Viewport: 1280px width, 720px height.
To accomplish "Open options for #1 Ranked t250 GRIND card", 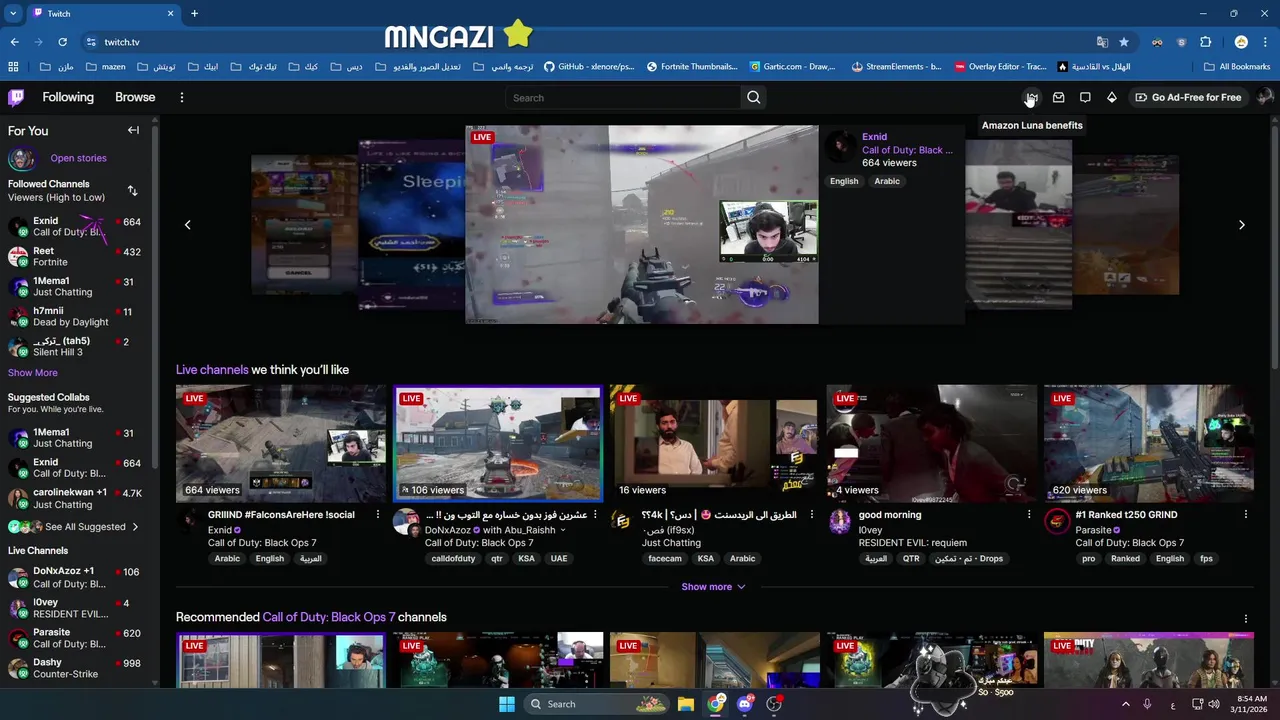I will coord(1246,514).
